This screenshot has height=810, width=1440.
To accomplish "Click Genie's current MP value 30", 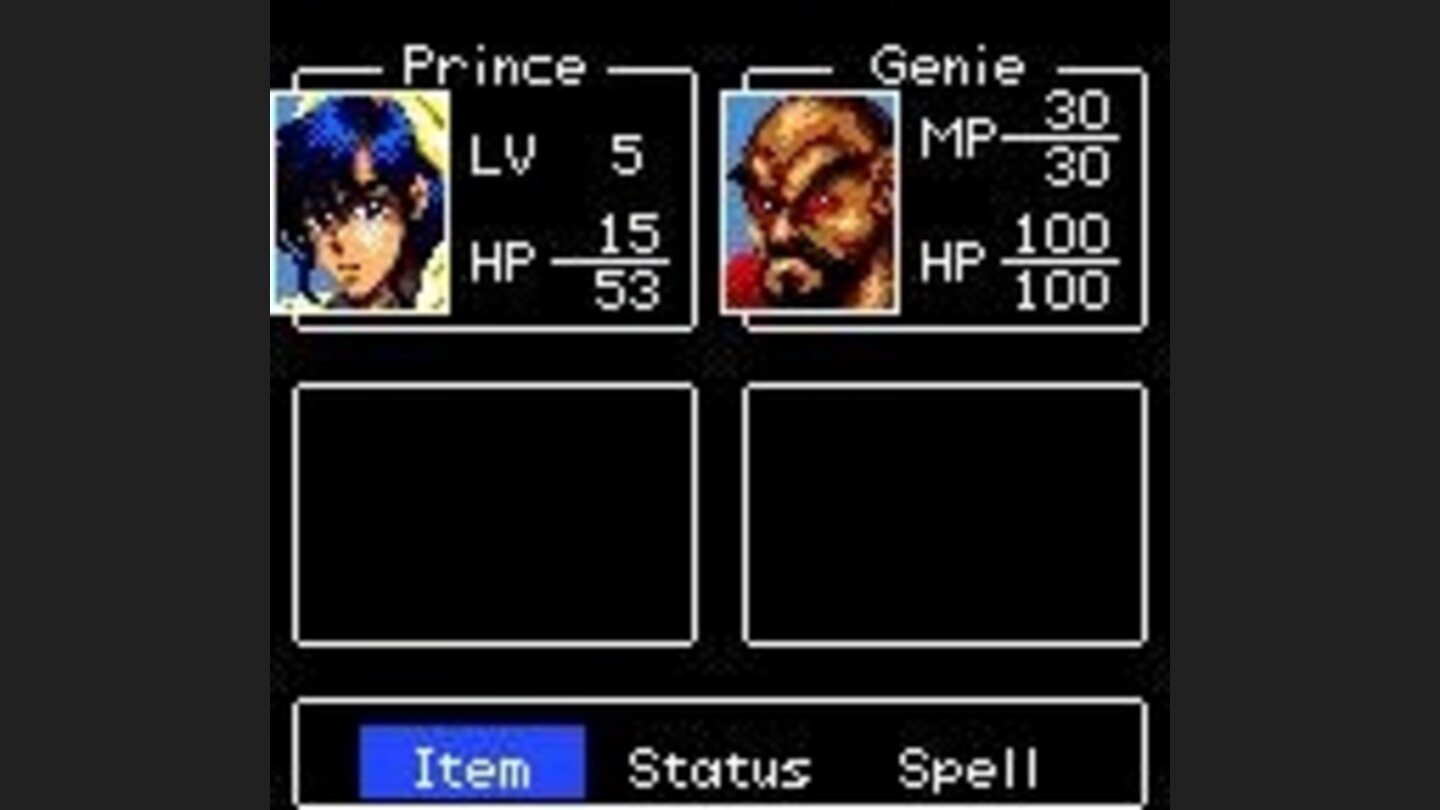I will 1078,112.
